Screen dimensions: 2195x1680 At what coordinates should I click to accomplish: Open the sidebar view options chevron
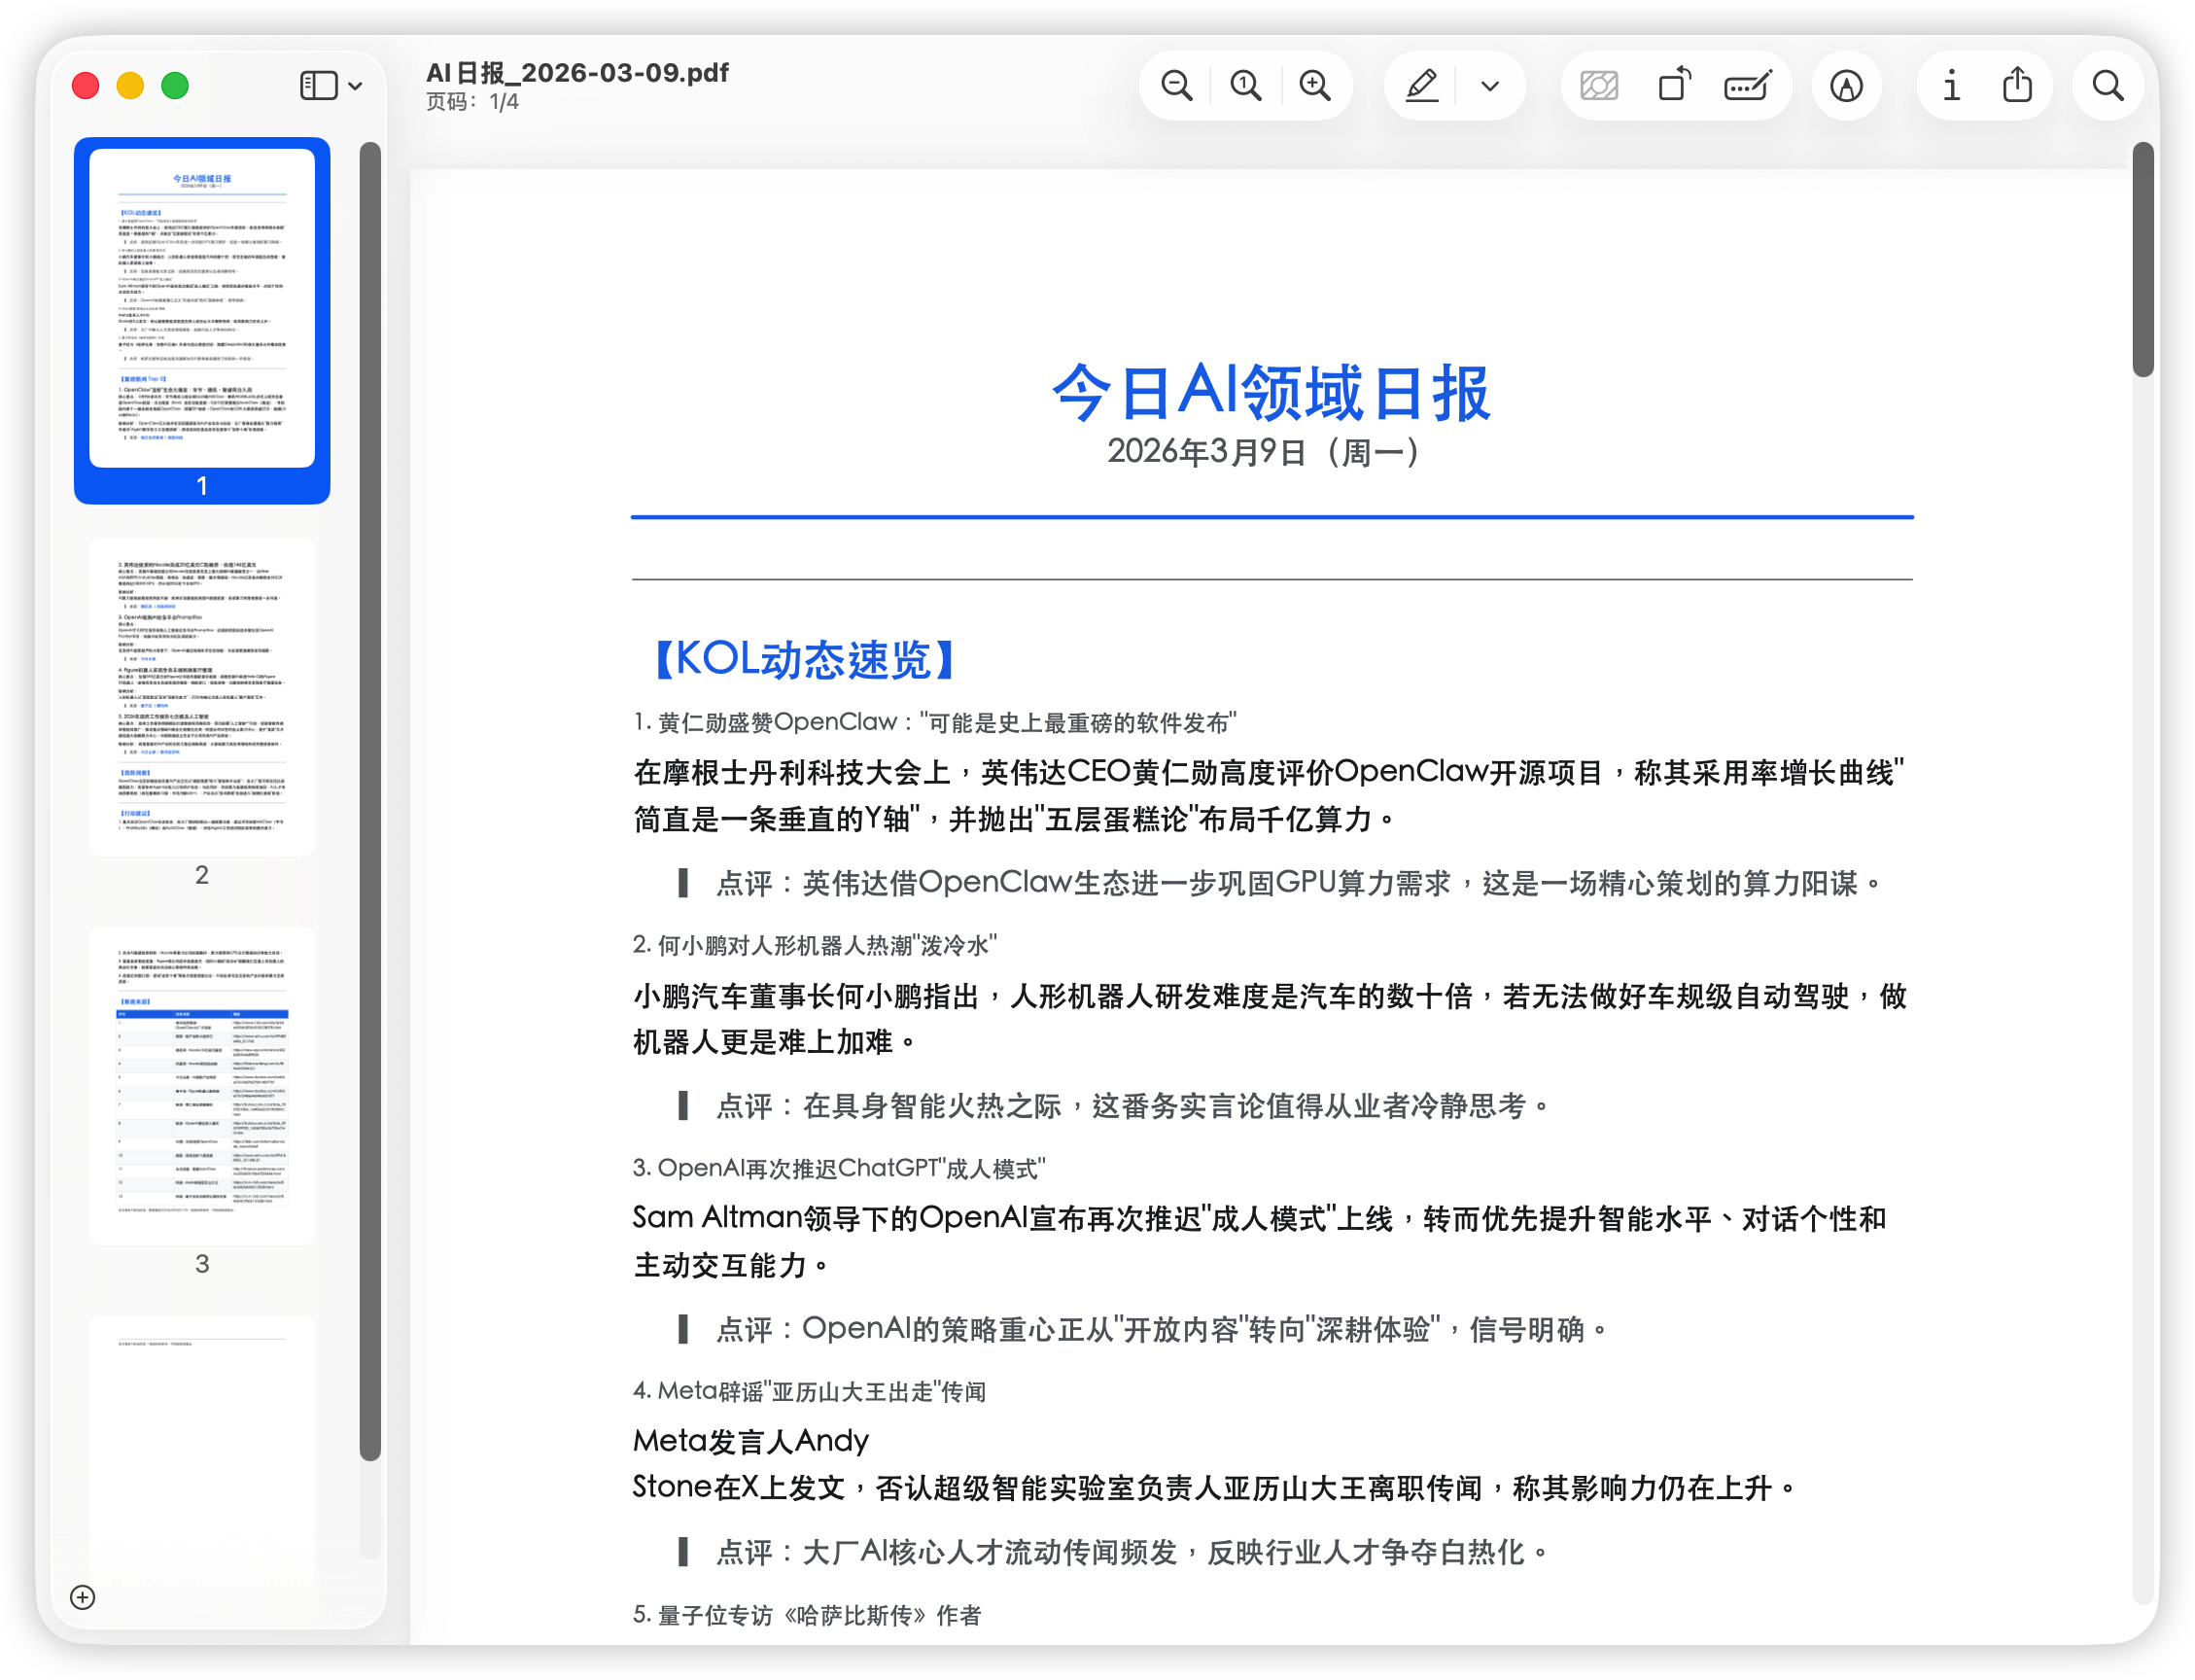point(357,85)
